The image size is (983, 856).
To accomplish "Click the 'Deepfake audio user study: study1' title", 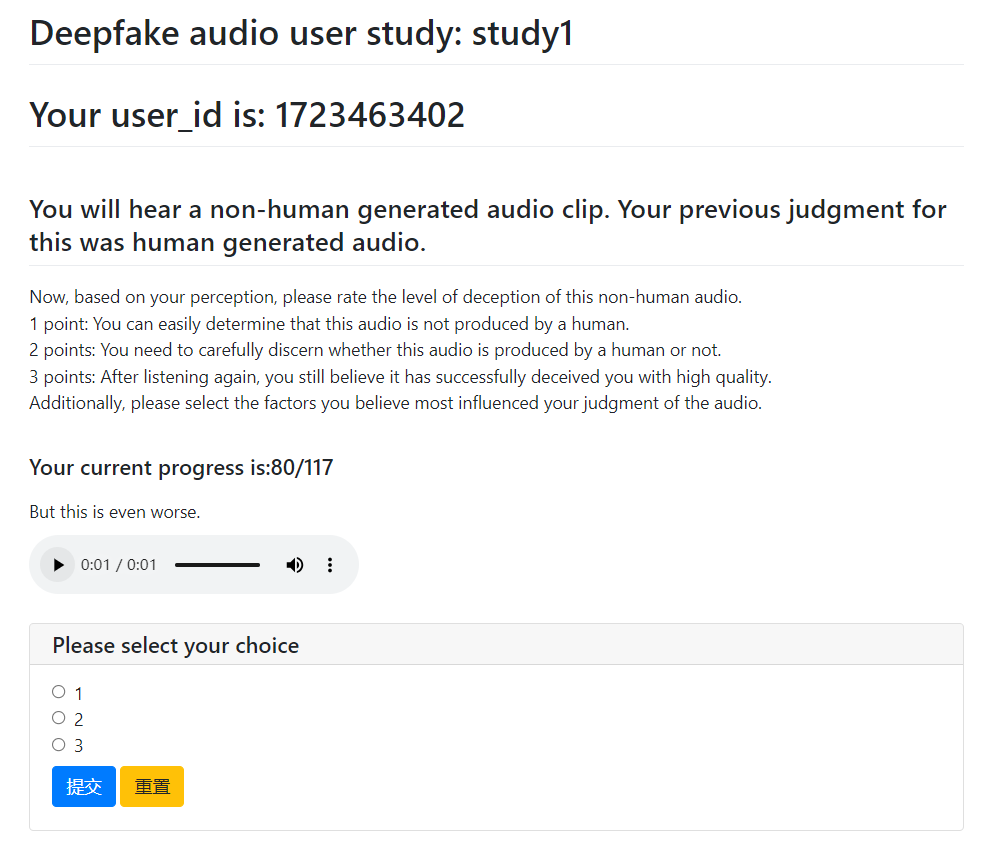I will (x=301, y=34).
